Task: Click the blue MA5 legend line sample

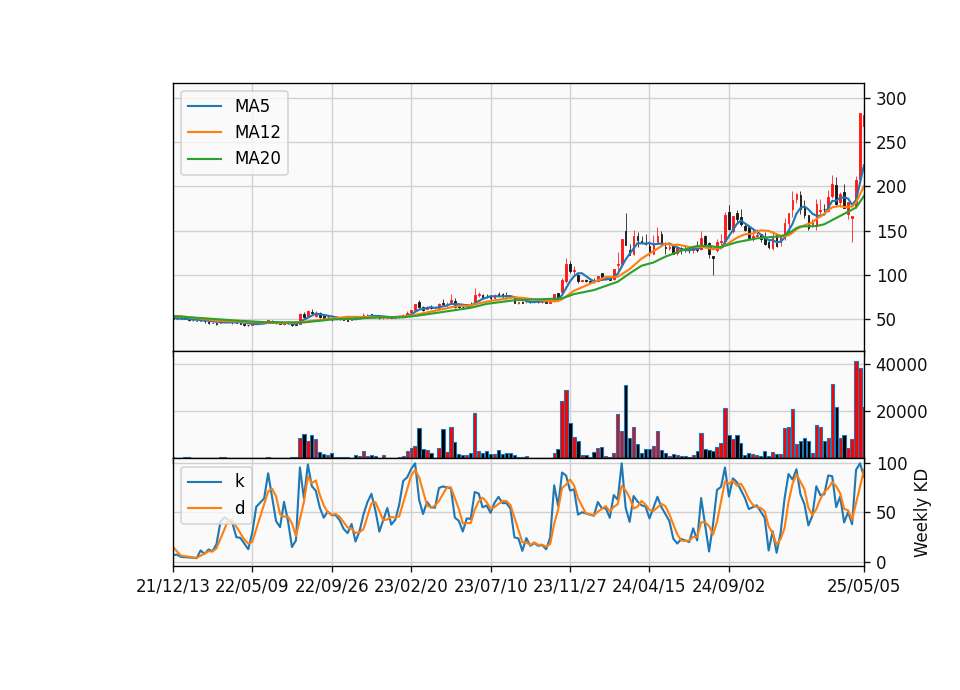Action: tap(204, 107)
